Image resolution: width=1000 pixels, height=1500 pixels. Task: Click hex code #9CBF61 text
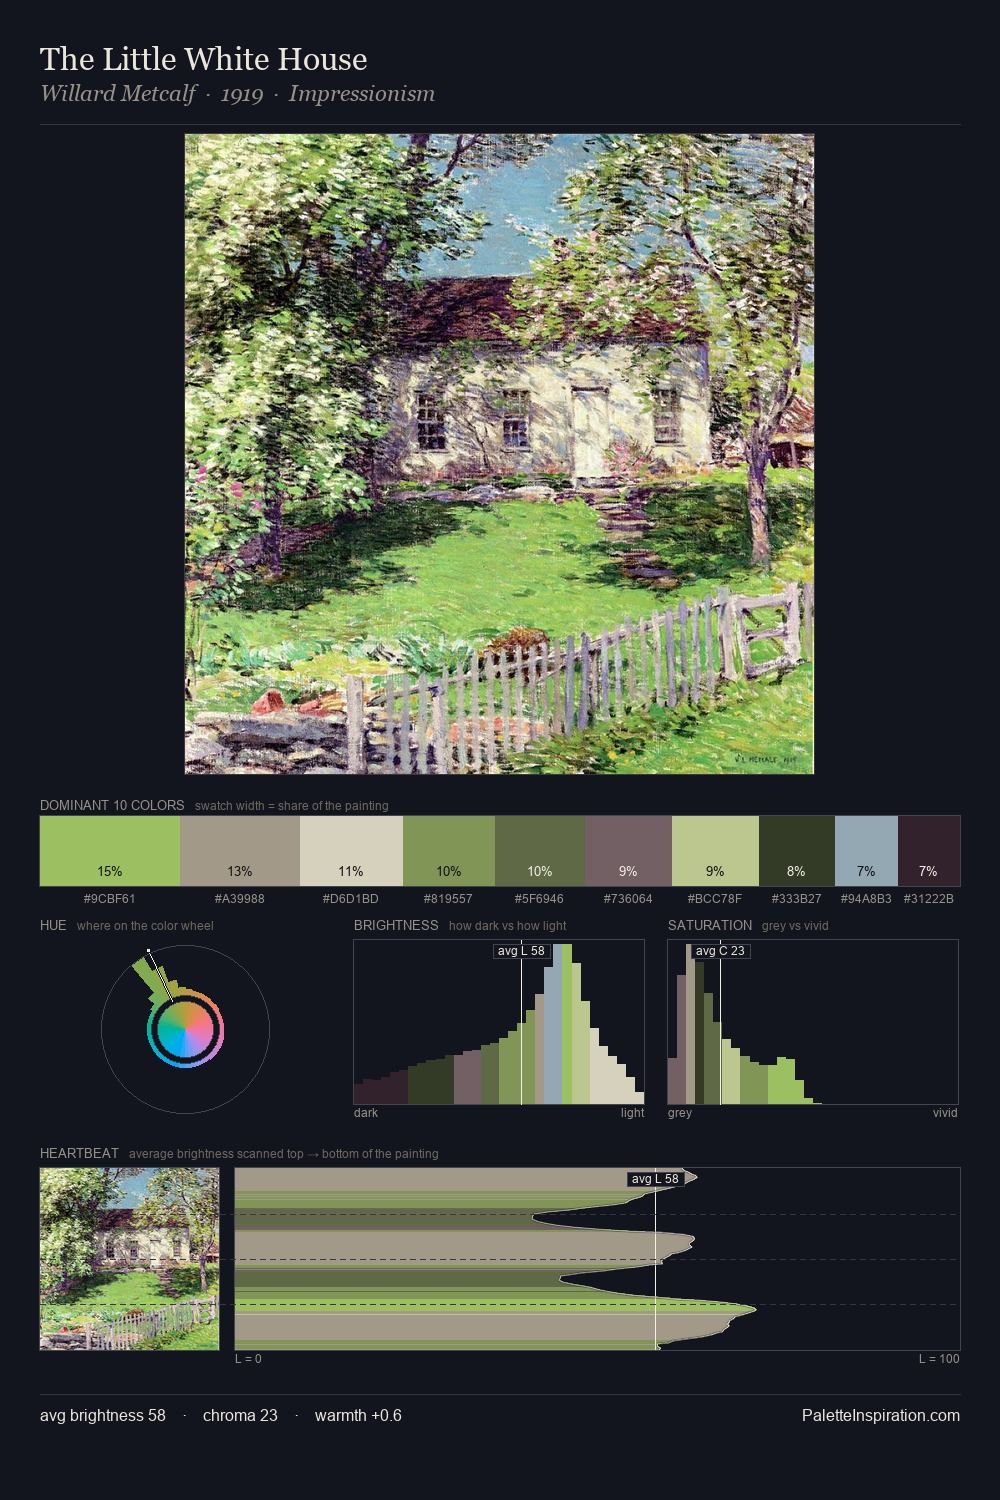click(x=110, y=898)
